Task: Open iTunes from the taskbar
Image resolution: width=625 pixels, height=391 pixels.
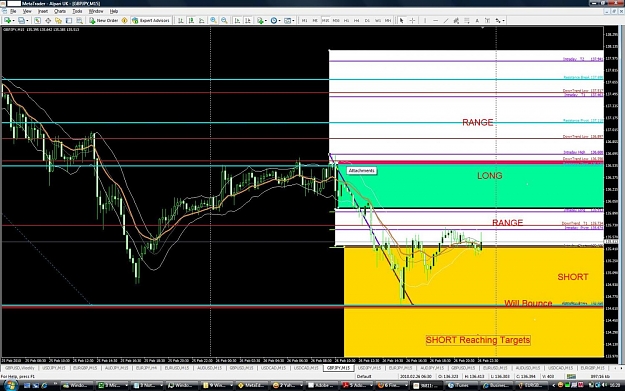Action: click(461, 385)
